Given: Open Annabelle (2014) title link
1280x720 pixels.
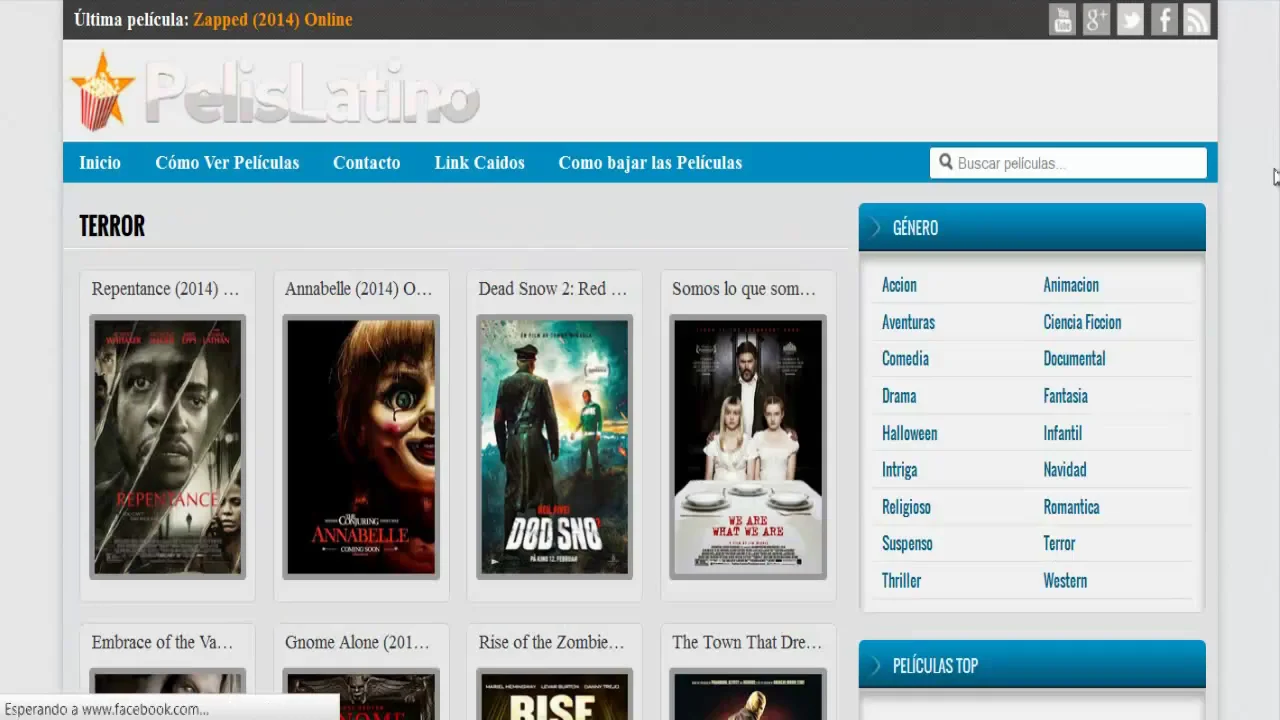Looking at the screenshot, I should tap(359, 288).
